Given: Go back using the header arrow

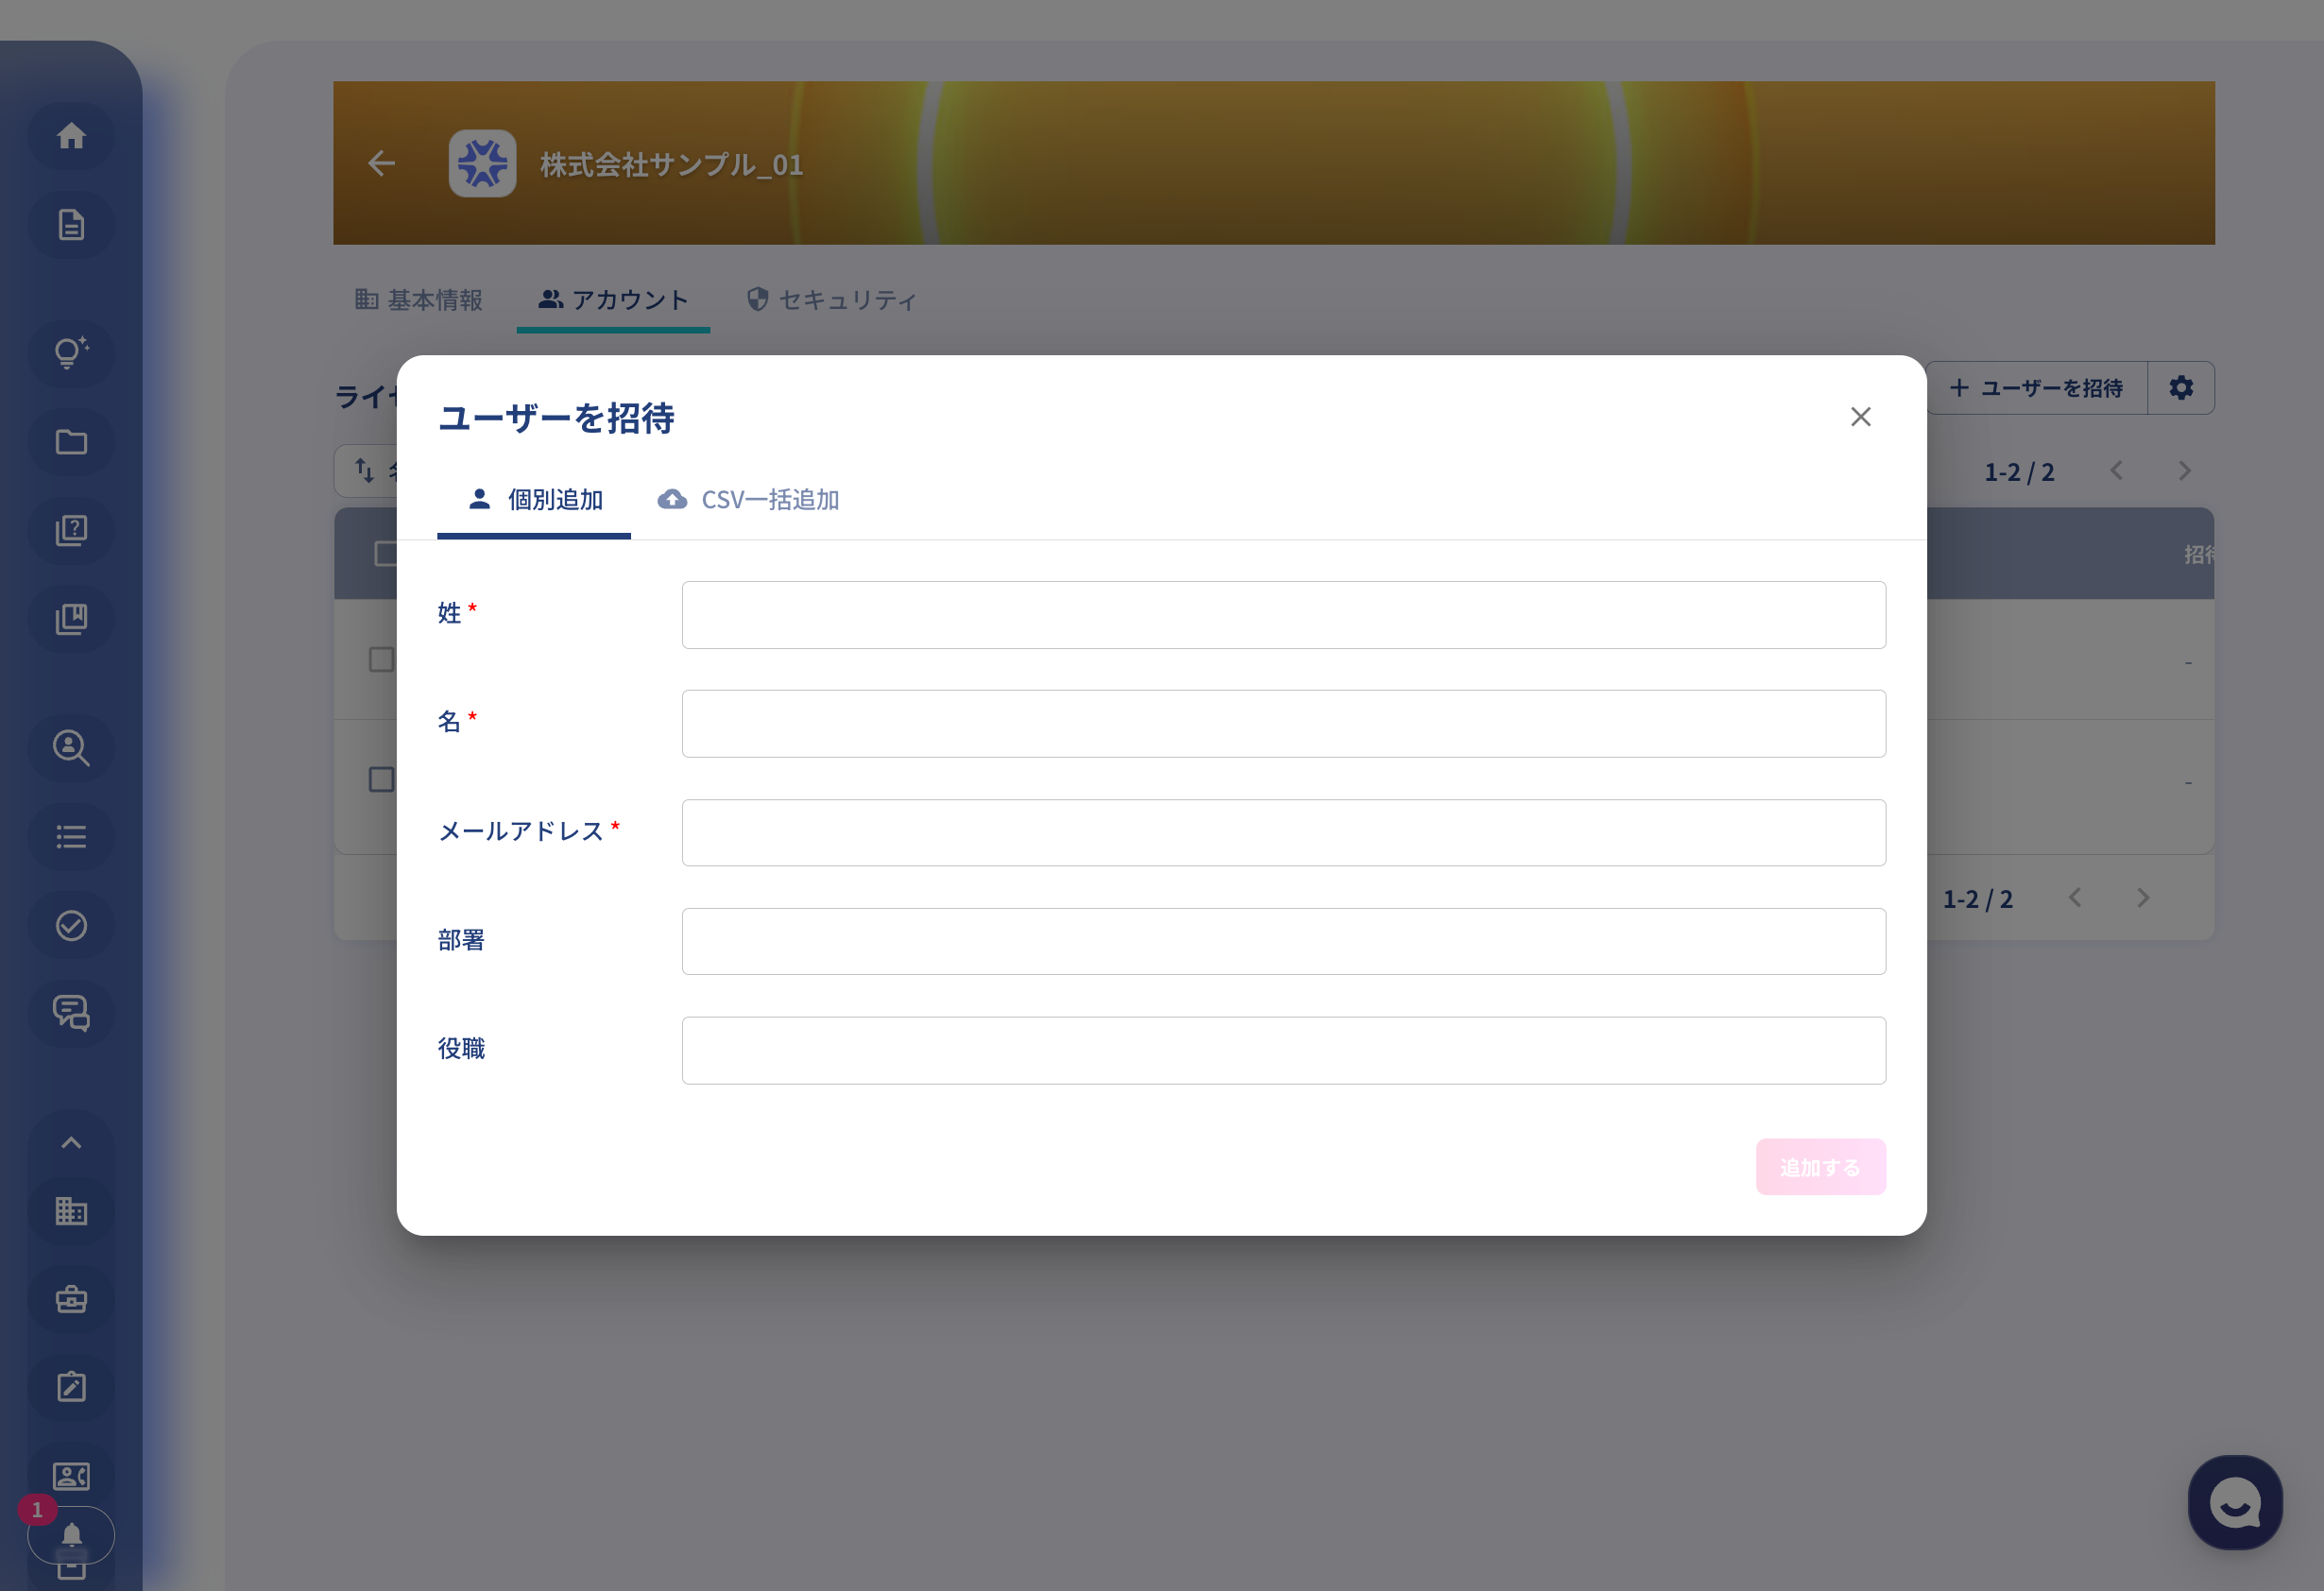Looking at the screenshot, I should coord(381,163).
